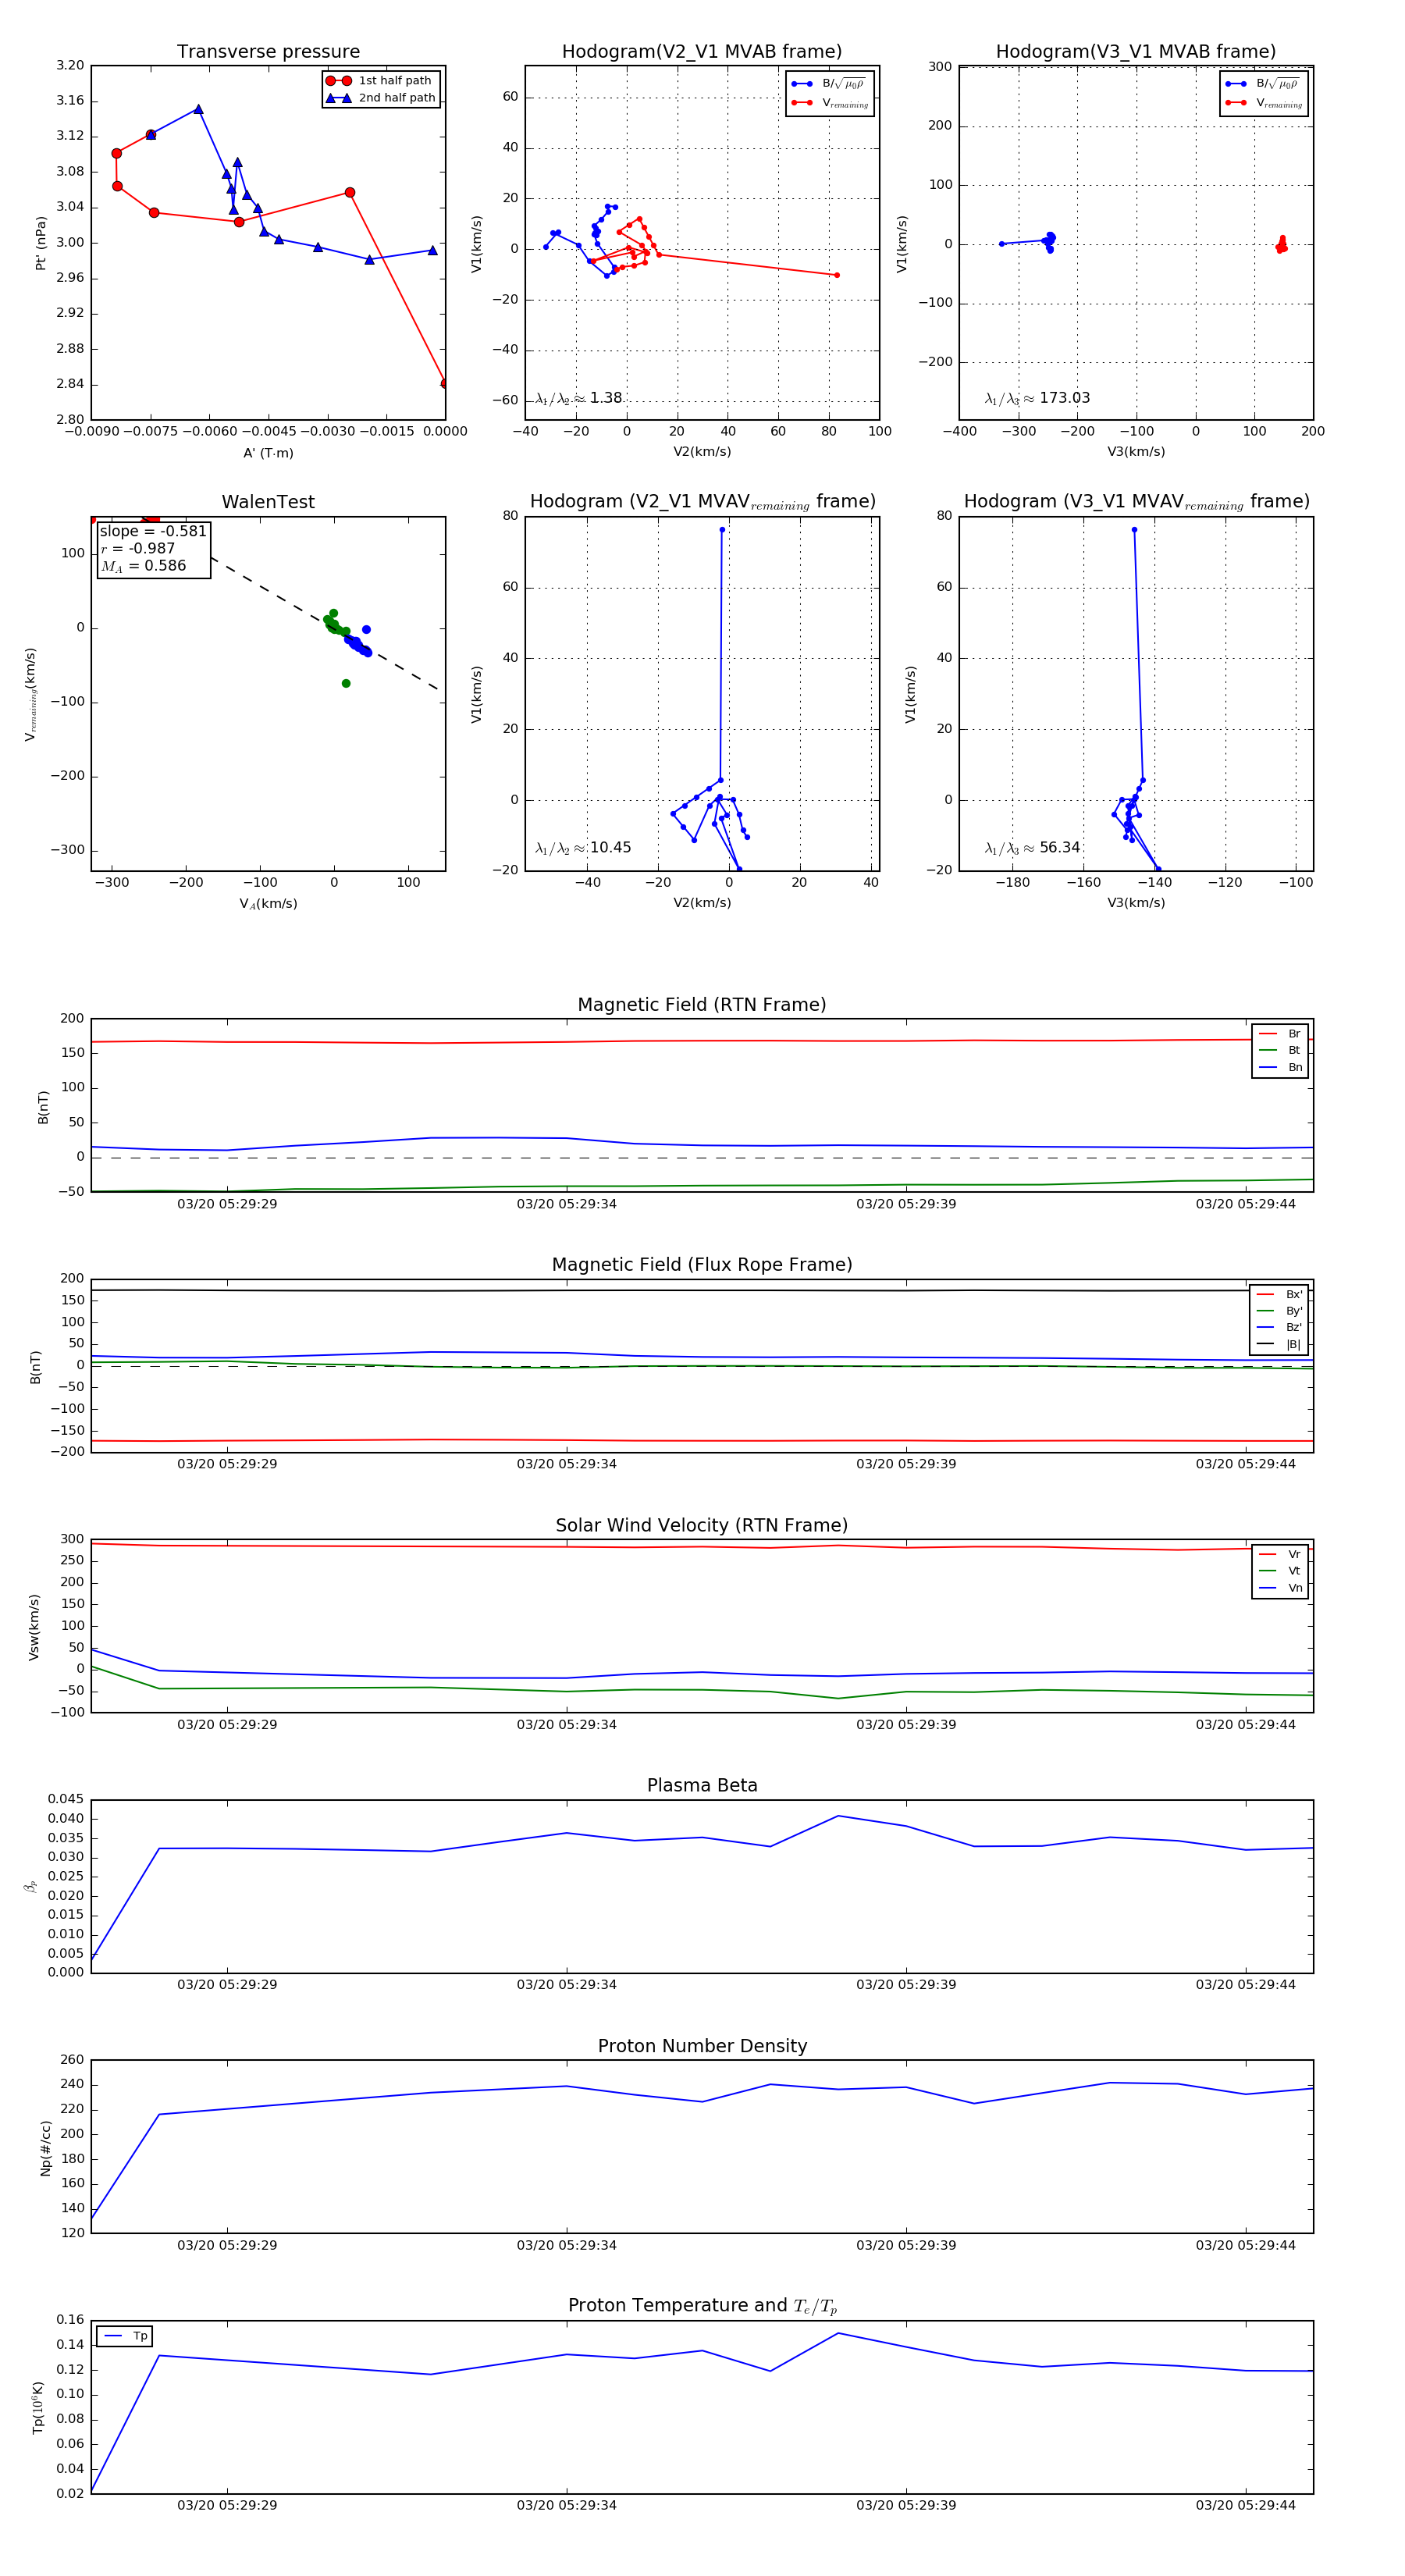
Task: Click the λ1/λ2 ≈ 1.38 annotation
Action: (x=578, y=398)
